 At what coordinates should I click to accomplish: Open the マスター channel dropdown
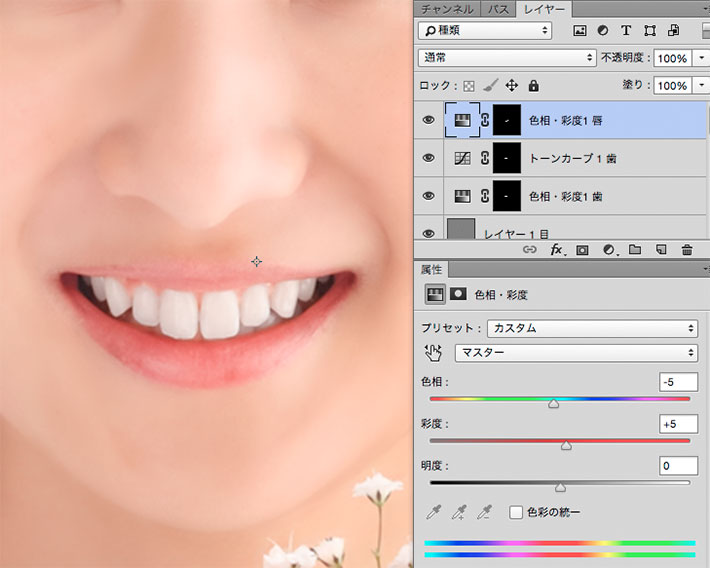[576, 353]
